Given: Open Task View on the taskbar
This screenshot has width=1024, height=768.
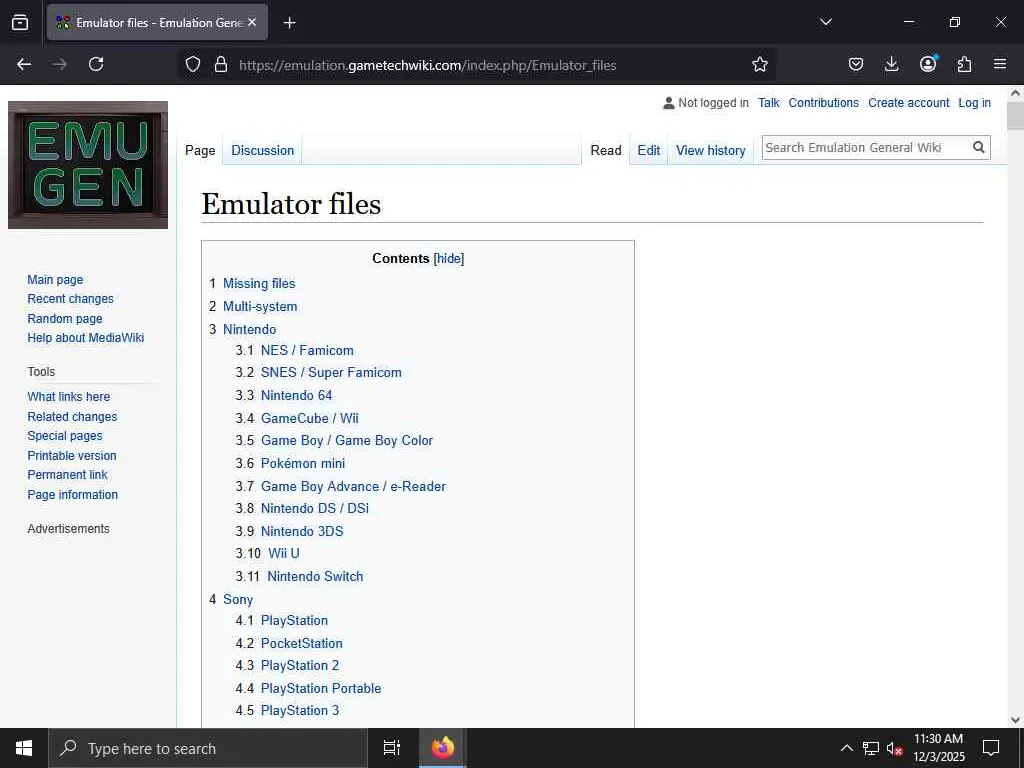Looking at the screenshot, I should coord(391,748).
